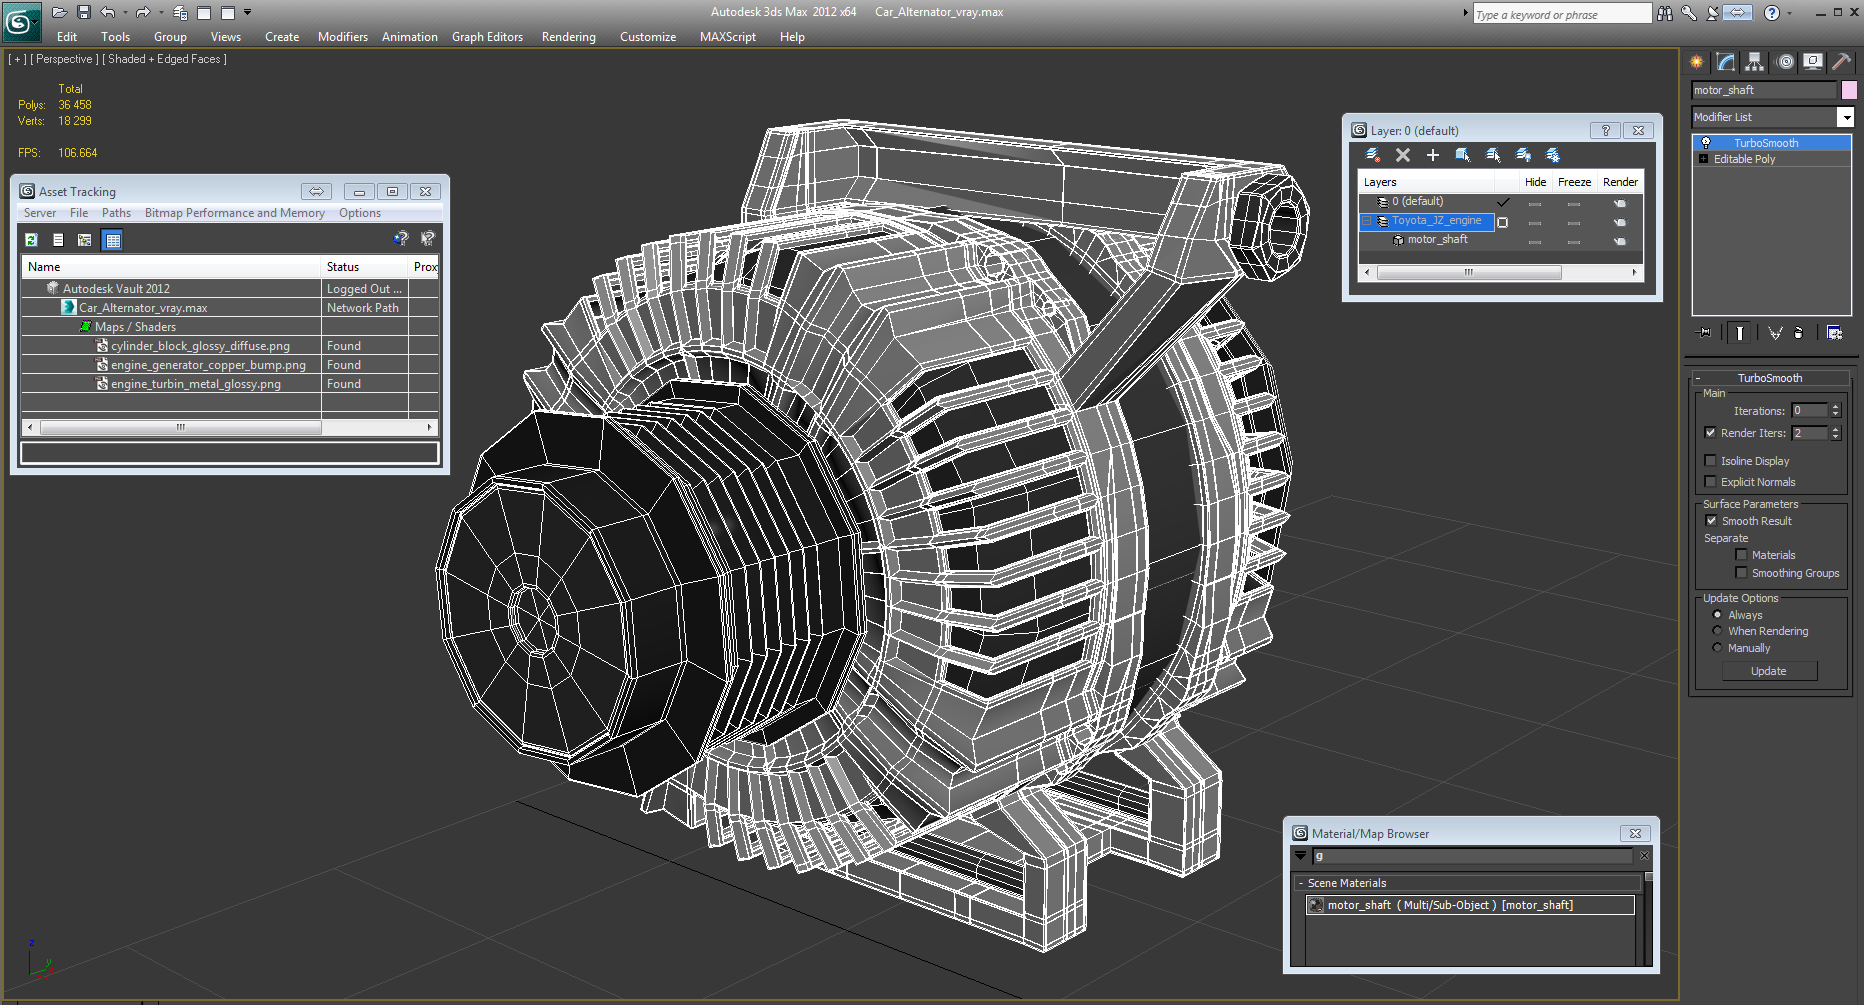Click Remove Modifier trash icon
The width and height of the screenshot is (1864, 1005).
click(1799, 333)
